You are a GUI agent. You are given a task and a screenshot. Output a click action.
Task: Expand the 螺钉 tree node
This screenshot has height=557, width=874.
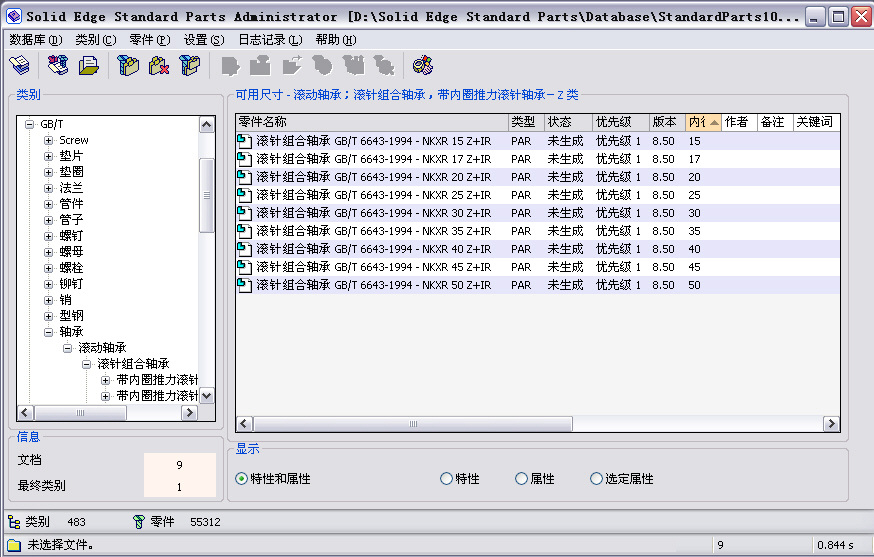coord(48,236)
